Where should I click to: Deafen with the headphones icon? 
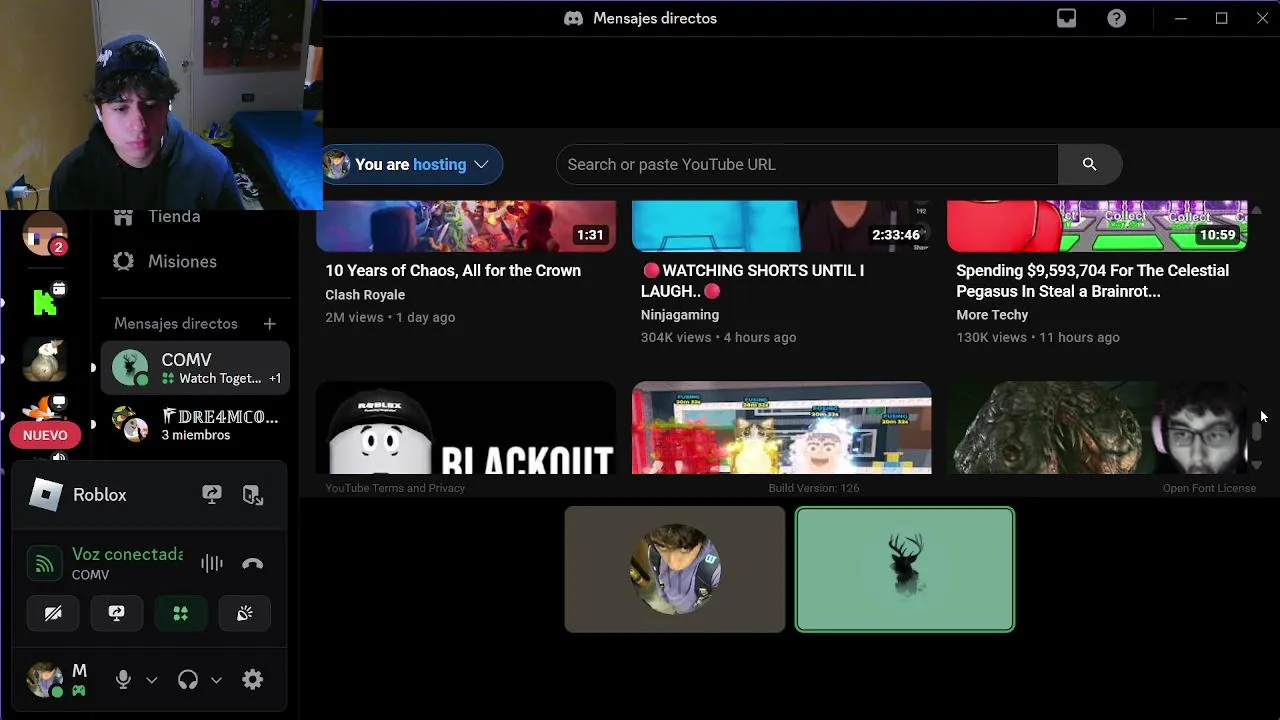pos(187,680)
